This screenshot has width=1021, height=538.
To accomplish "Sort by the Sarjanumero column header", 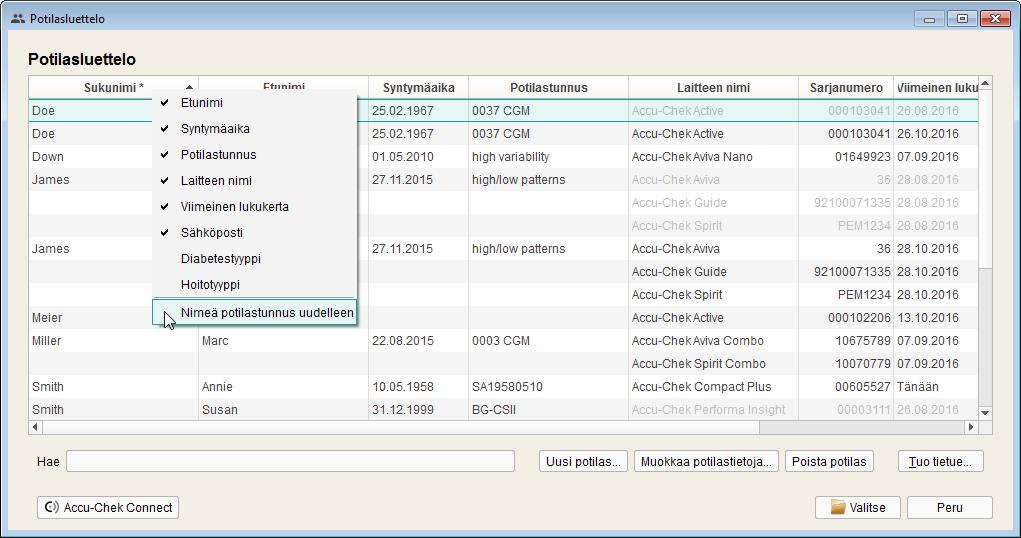I will click(846, 87).
